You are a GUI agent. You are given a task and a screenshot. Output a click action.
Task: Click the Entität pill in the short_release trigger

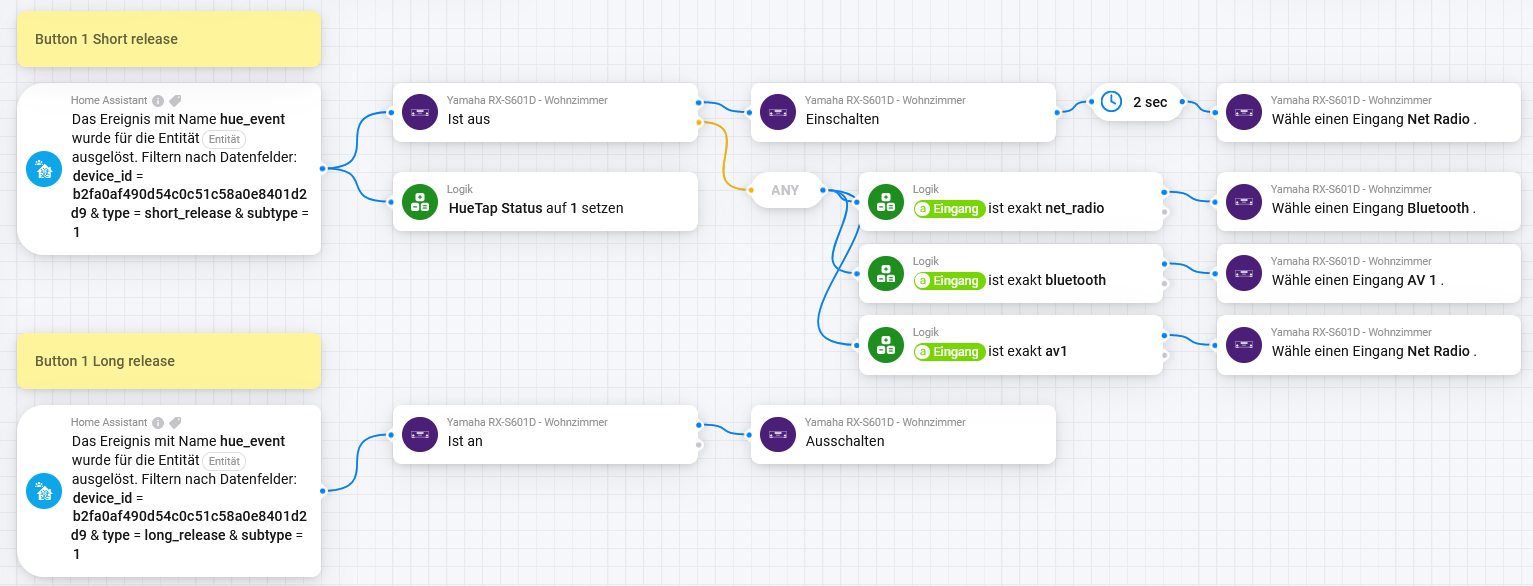tap(224, 140)
